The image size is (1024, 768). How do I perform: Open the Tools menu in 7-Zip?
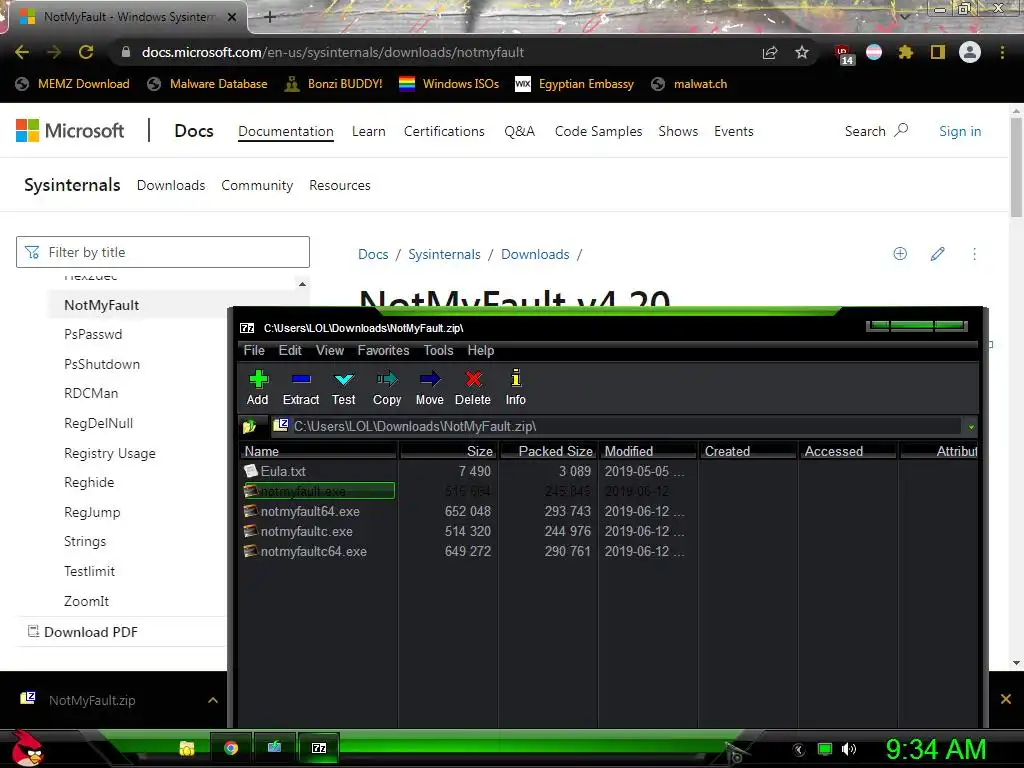coord(438,351)
